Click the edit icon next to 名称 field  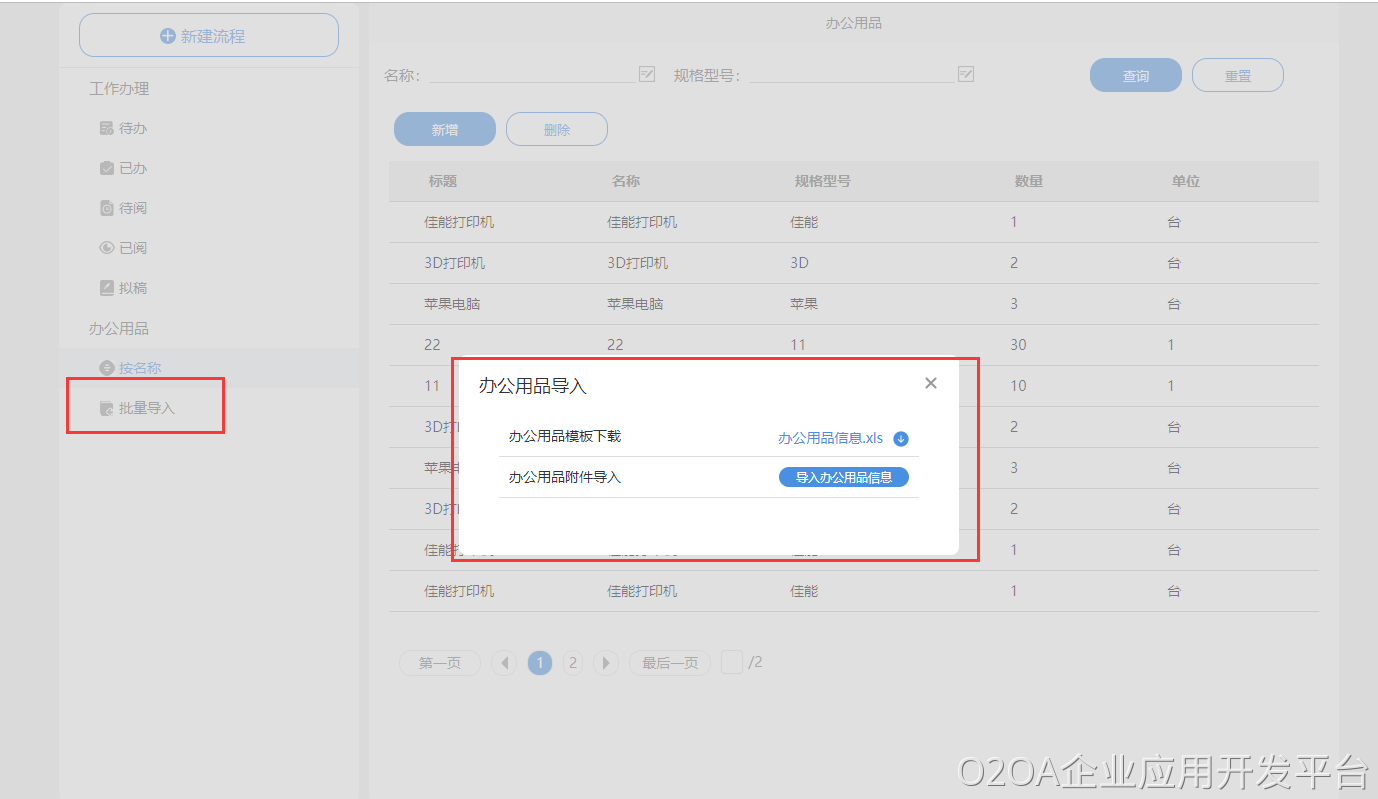(x=646, y=74)
